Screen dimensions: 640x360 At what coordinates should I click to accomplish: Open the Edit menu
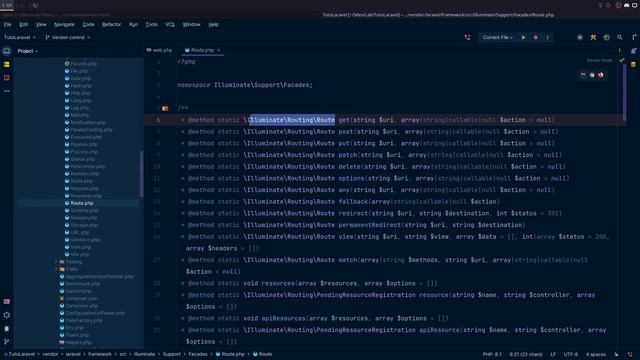24,25
